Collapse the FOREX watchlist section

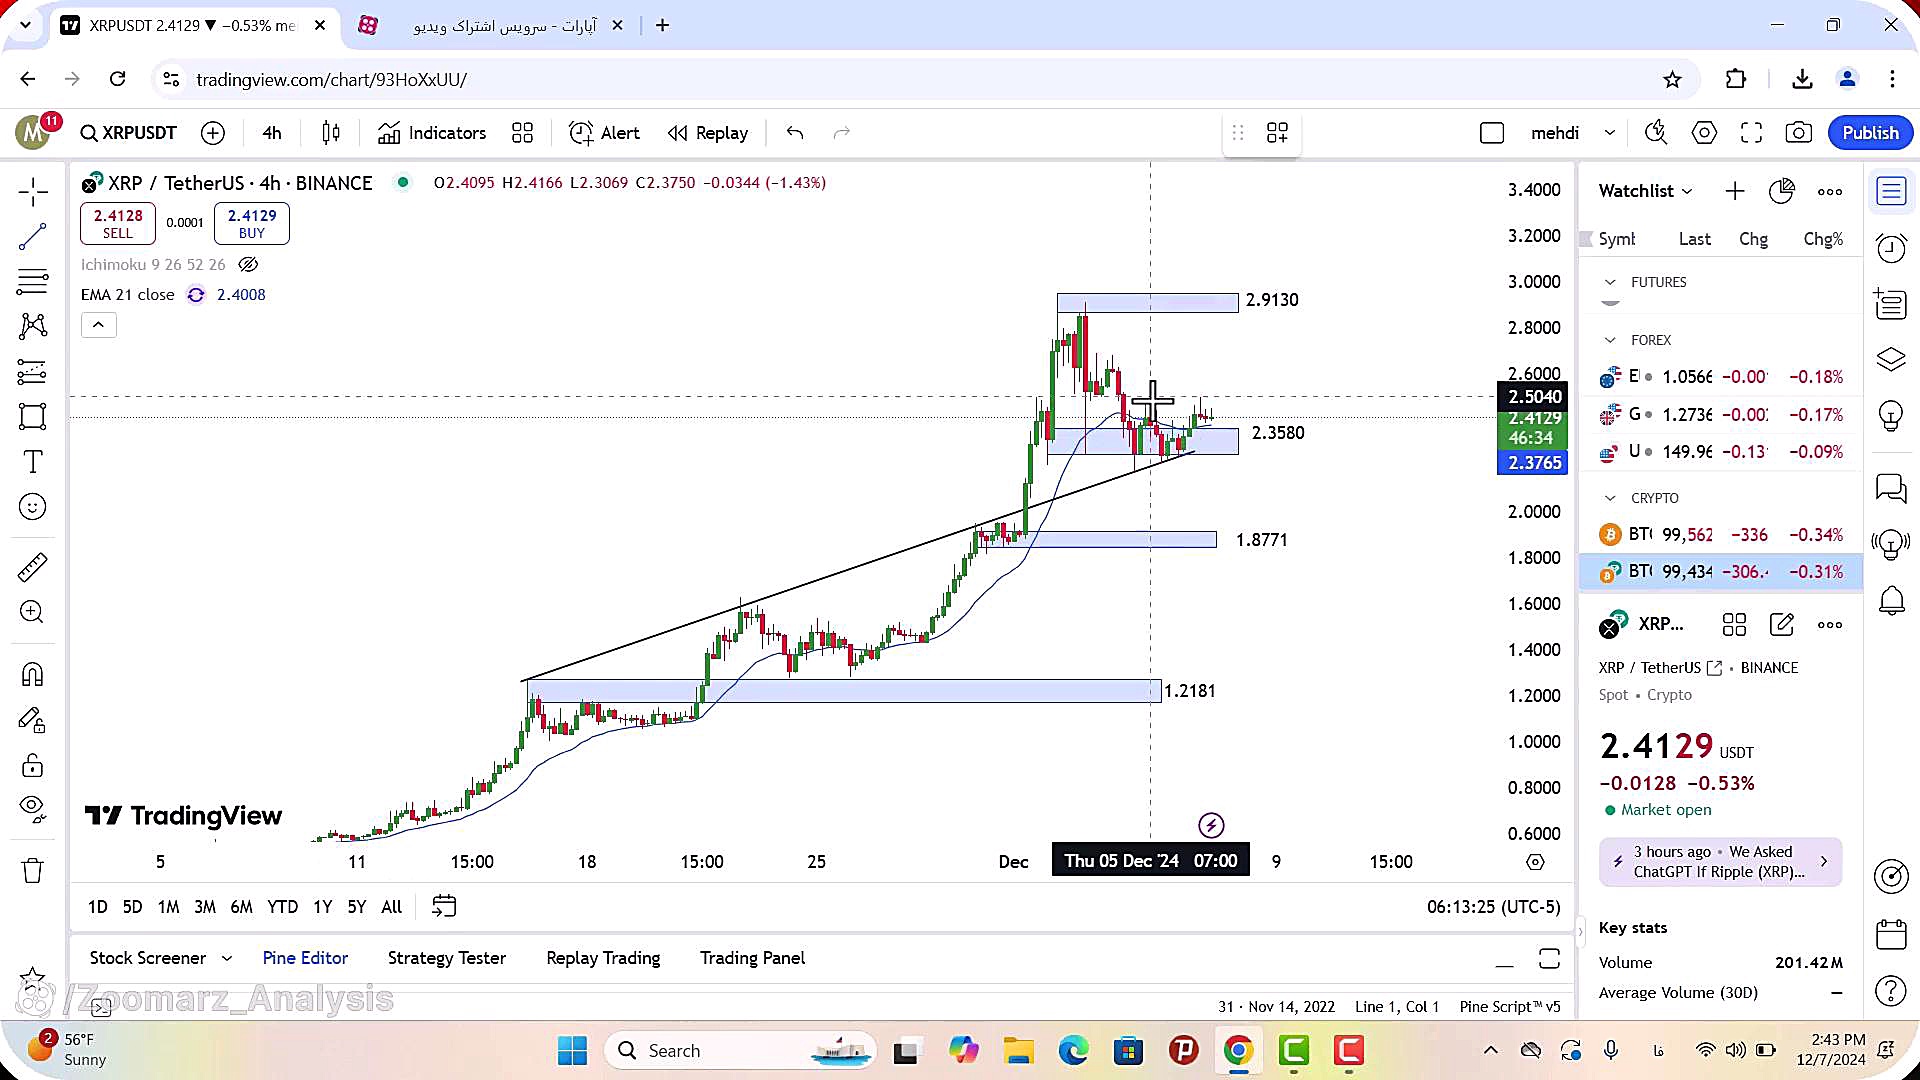1610,340
